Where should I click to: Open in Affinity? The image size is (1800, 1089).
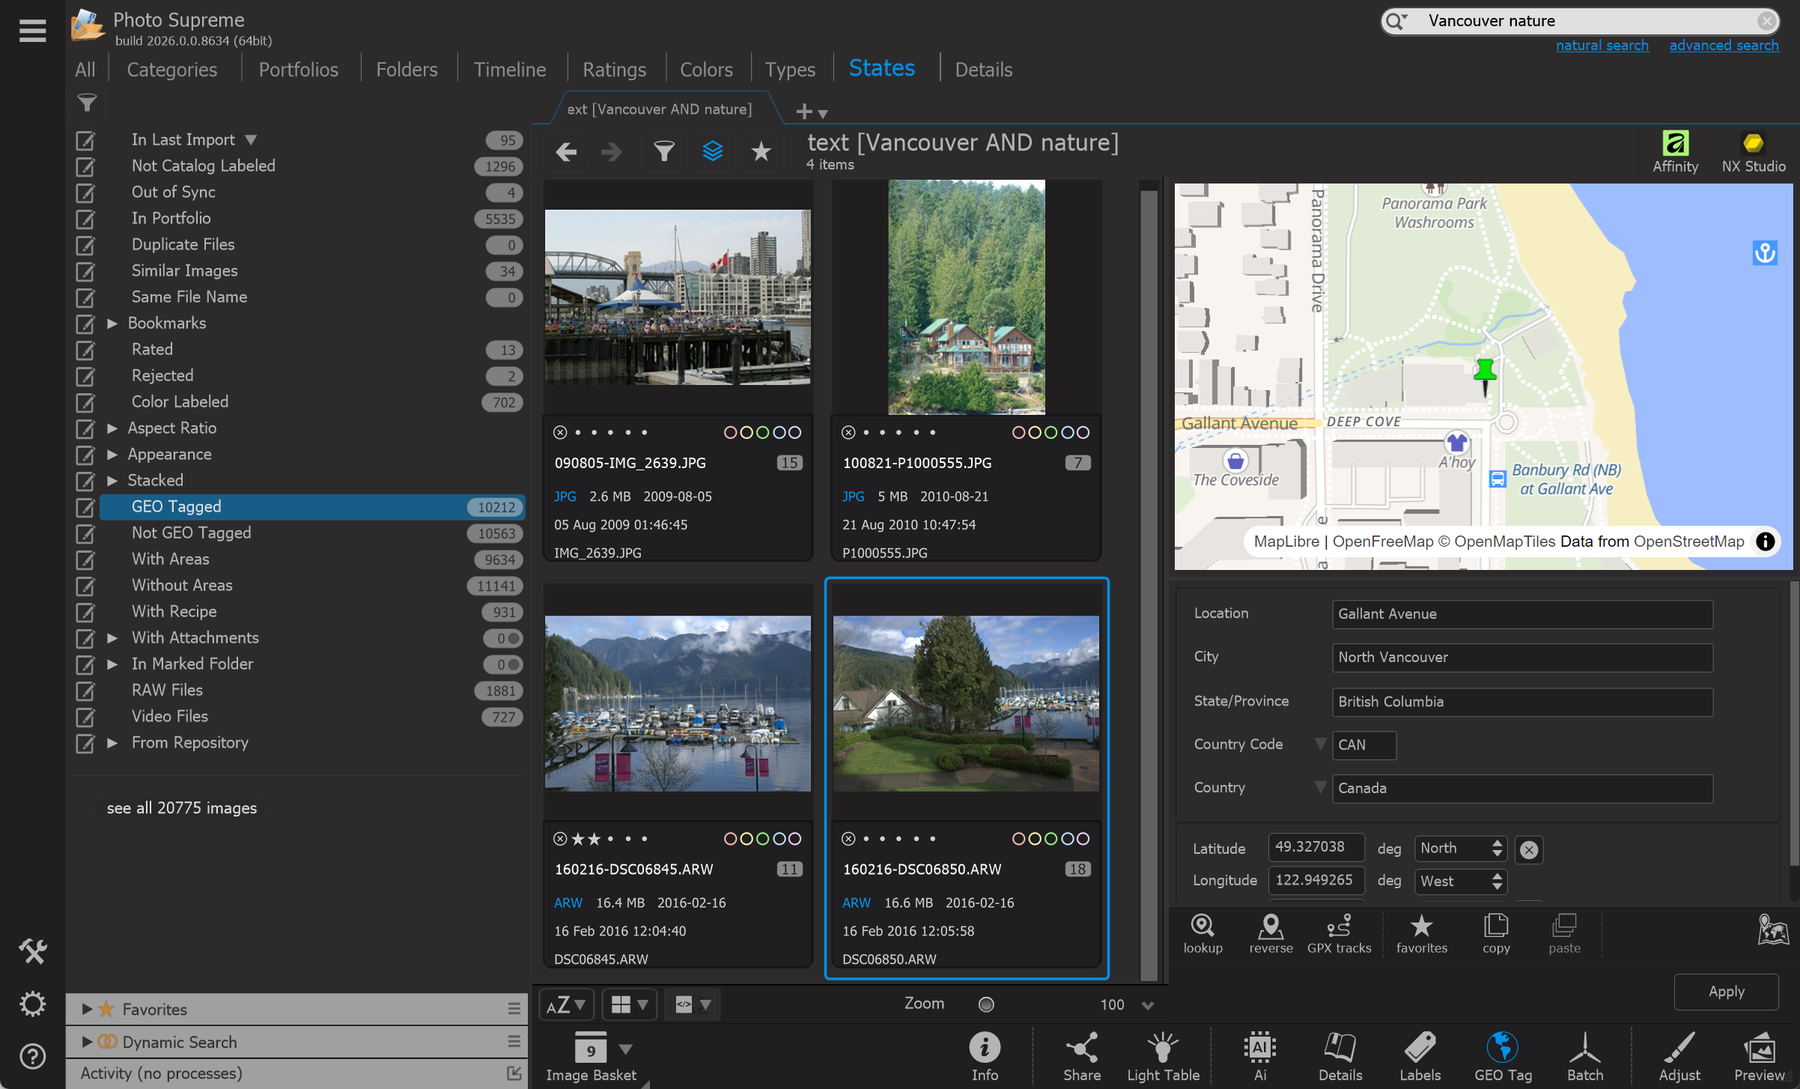click(1675, 152)
